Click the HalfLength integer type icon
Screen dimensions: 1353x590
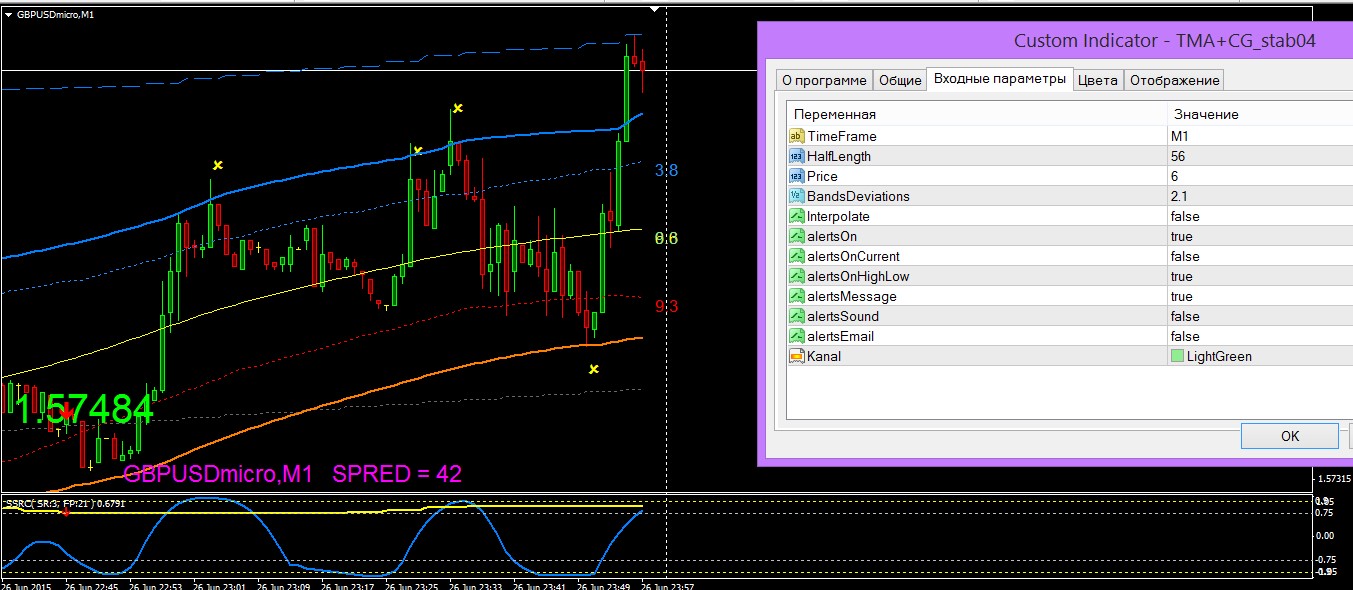coord(797,156)
